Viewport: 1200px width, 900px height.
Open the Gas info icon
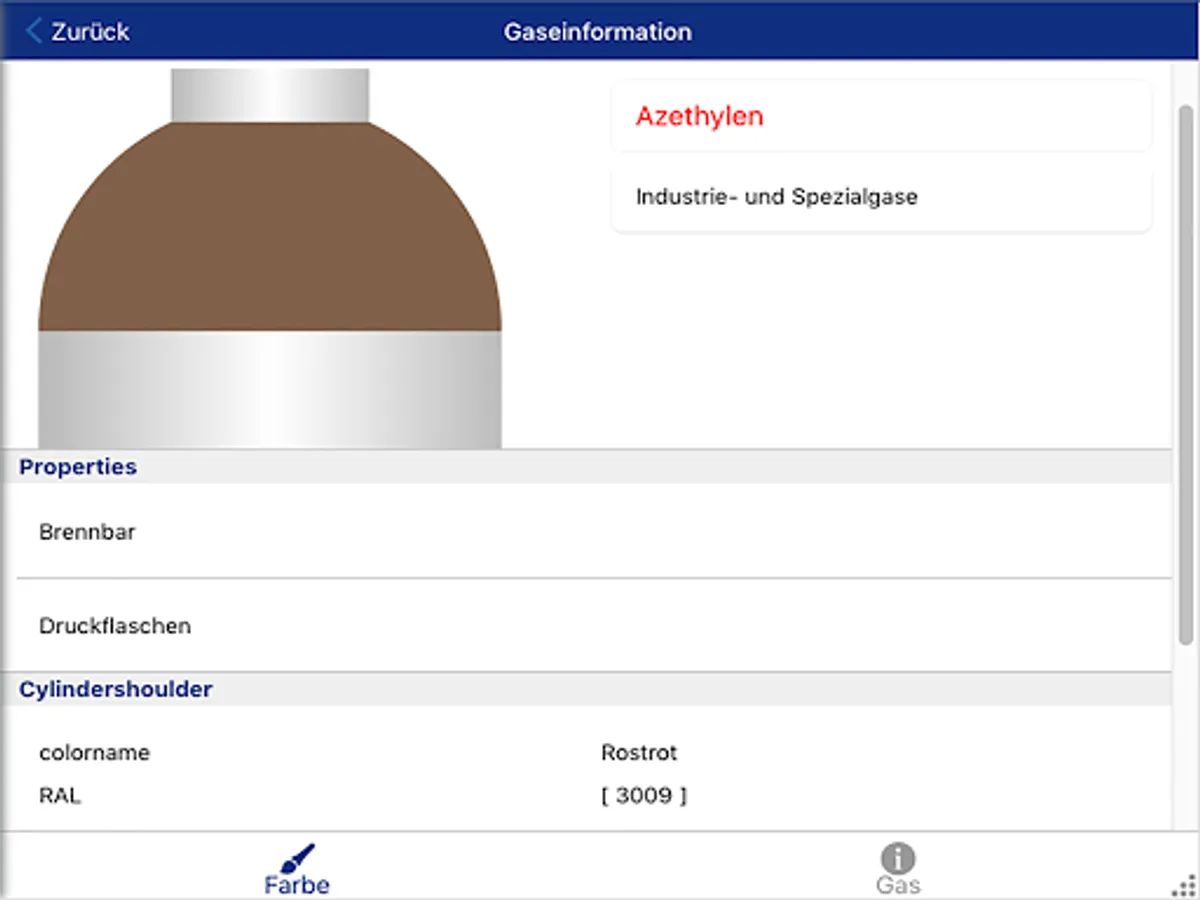coord(898,858)
